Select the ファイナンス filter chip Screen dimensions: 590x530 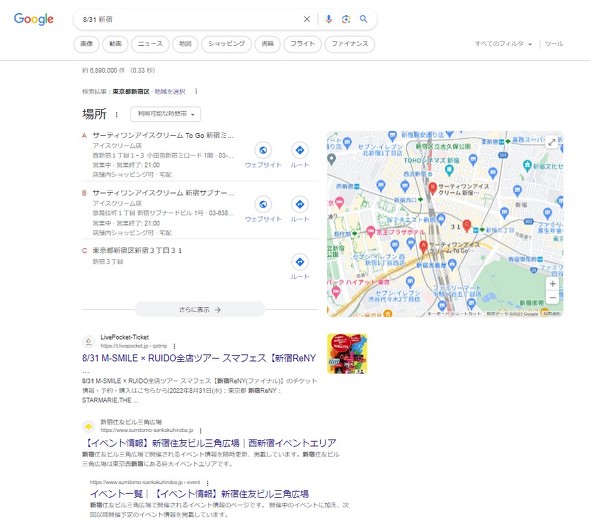click(350, 44)
